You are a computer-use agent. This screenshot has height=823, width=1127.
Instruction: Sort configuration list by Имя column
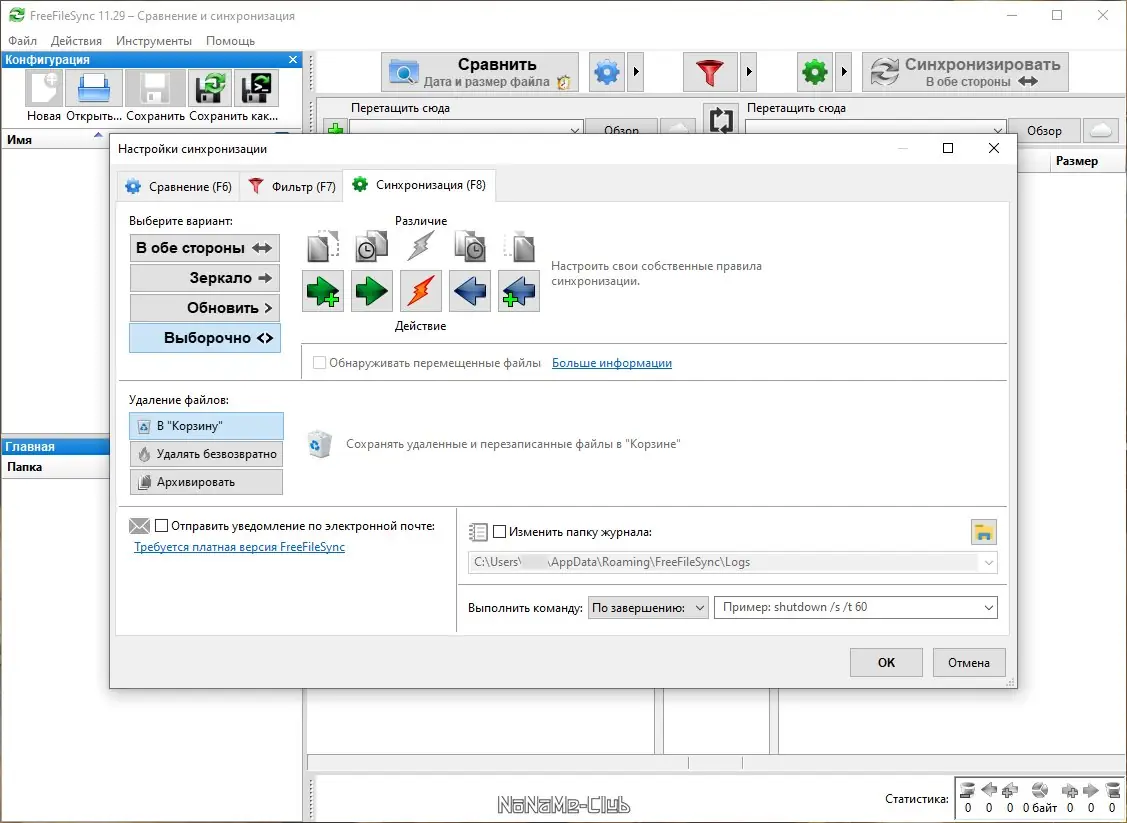pyautogui.click(x=54, y=139)
